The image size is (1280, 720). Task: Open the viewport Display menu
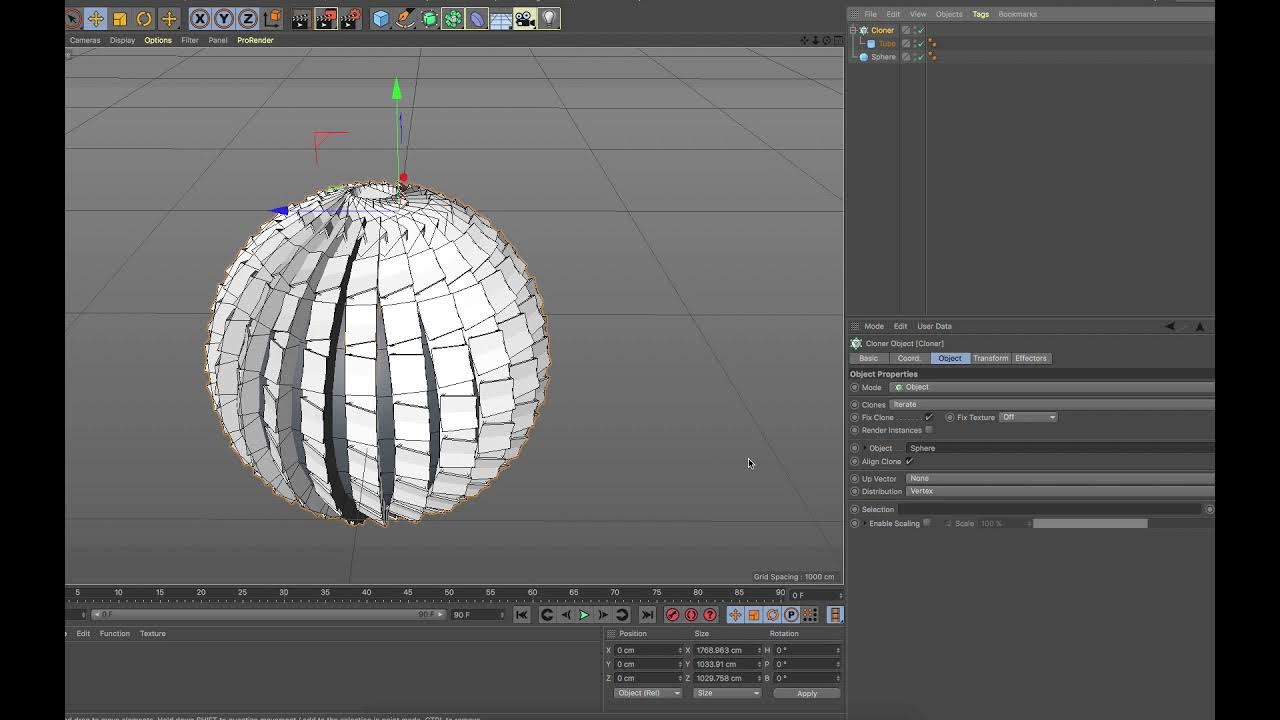point(122,40)
